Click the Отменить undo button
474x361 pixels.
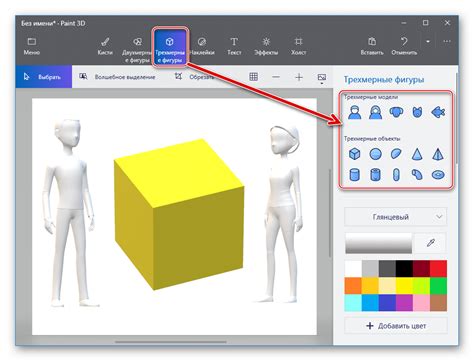pos(404,46)
